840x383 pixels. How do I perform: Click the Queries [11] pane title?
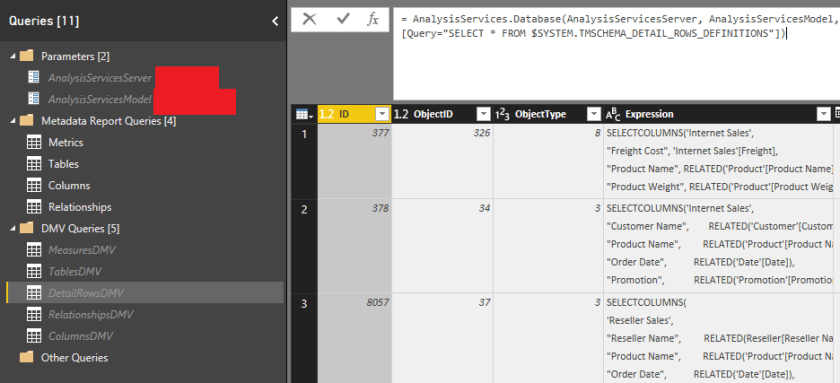(x=44, y=21)
